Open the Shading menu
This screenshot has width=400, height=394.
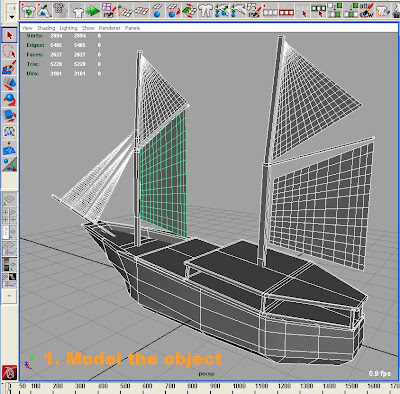pyautogui.click(x=46, y=28)
